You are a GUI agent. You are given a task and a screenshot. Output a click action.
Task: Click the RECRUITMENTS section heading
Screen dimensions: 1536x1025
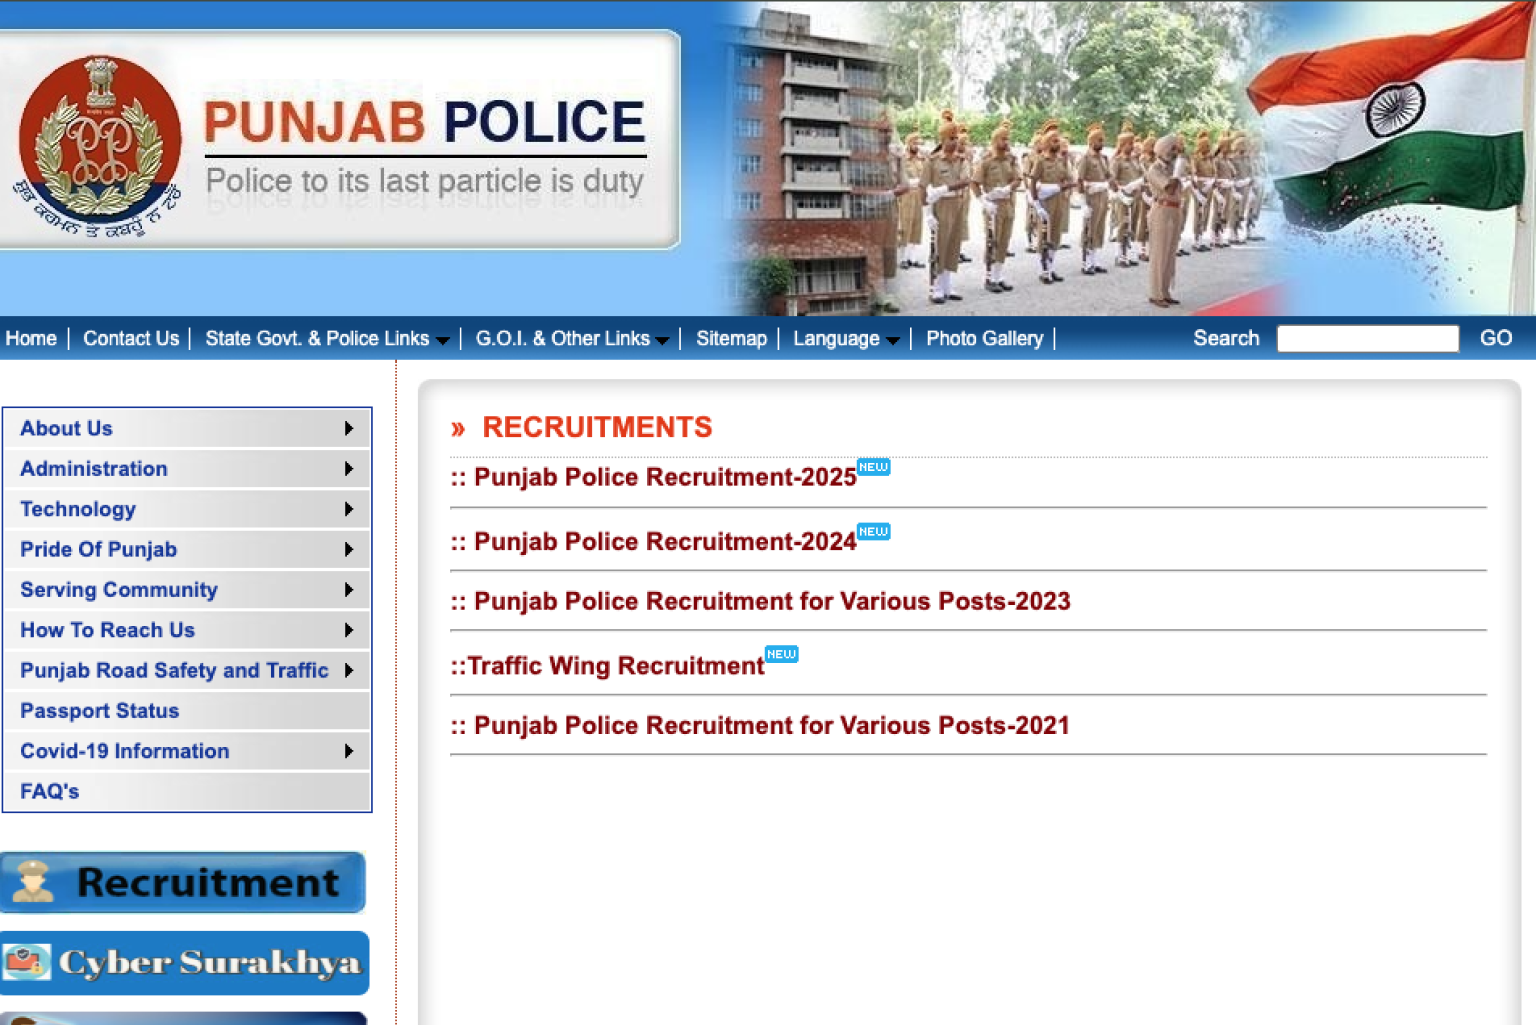tap(597, 427)
